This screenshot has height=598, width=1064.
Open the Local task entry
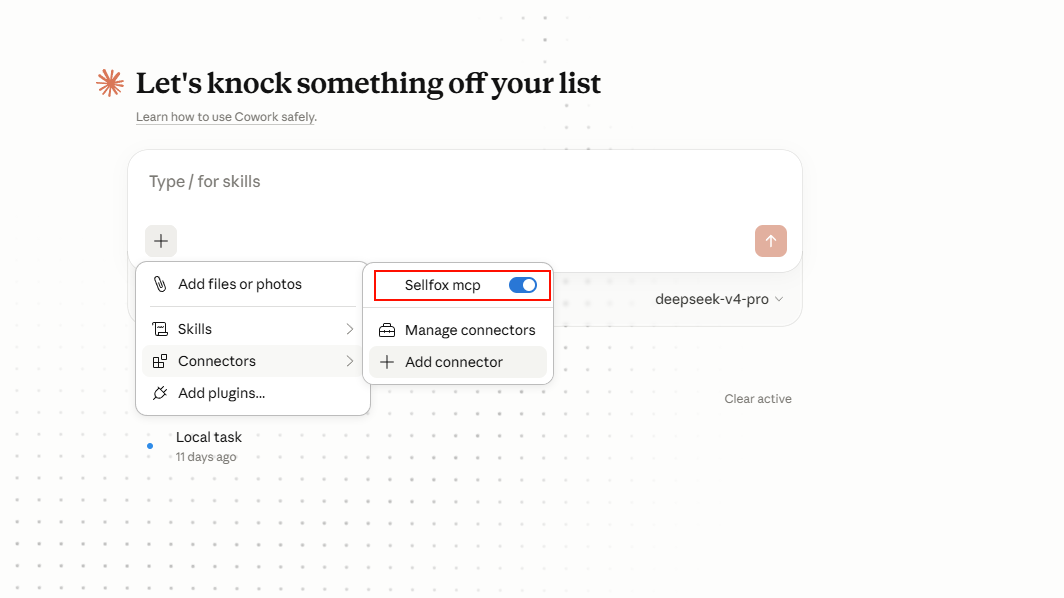pyautogui.click(x=208, y=446)
